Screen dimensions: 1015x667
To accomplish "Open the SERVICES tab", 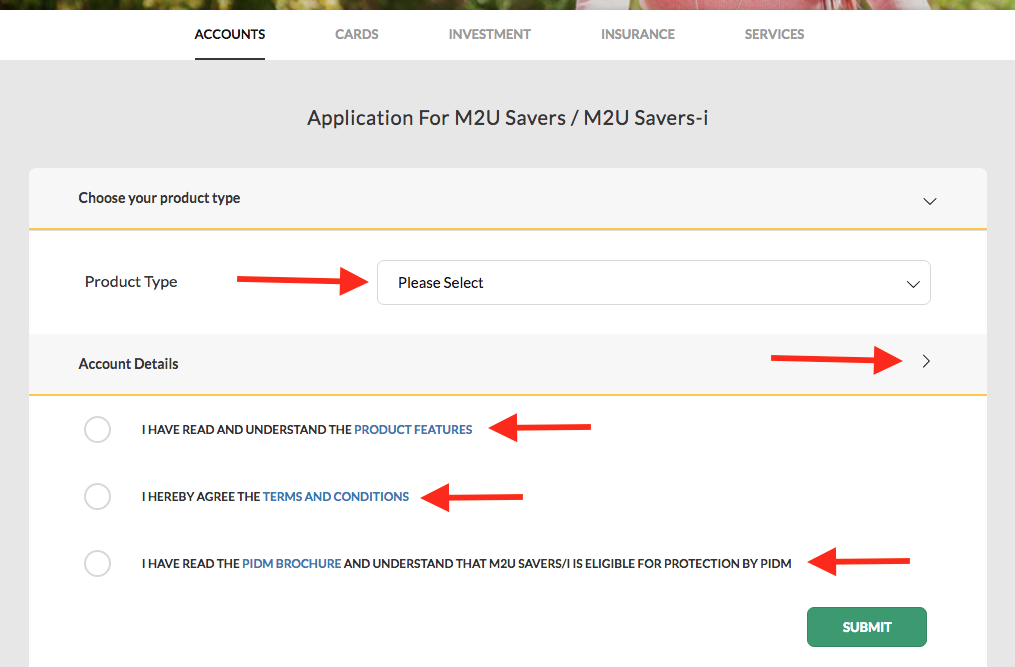I will point(774,34).
